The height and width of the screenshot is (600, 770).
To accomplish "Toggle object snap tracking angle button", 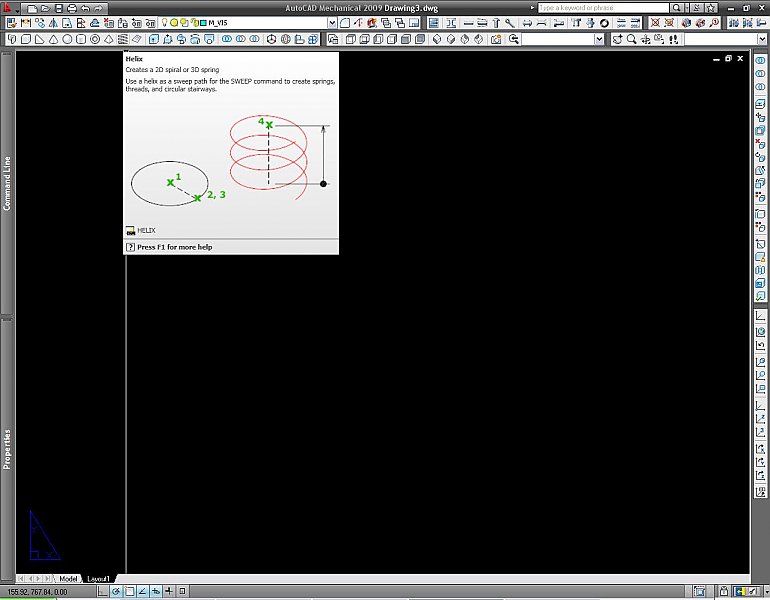I will [x=142, y=592].
